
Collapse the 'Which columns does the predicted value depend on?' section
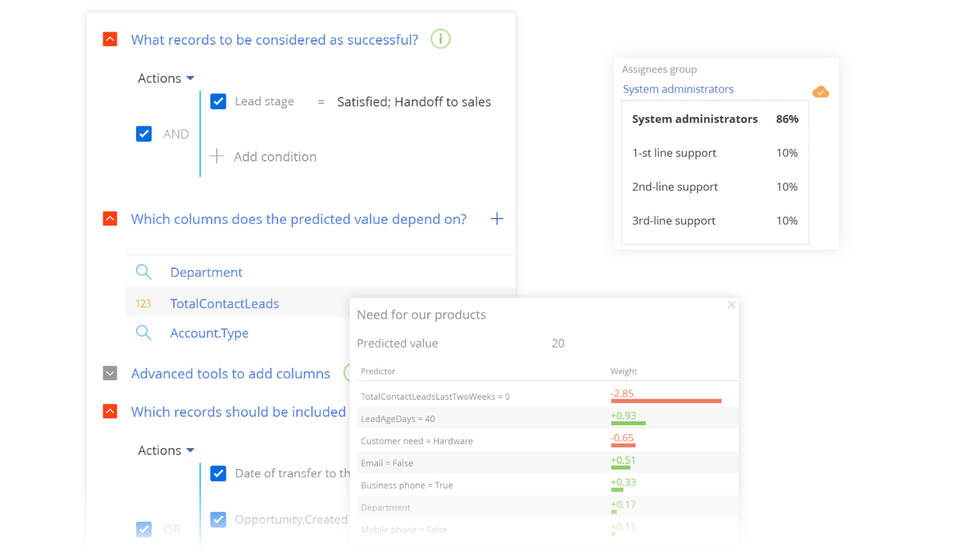[x=110, y=218]
